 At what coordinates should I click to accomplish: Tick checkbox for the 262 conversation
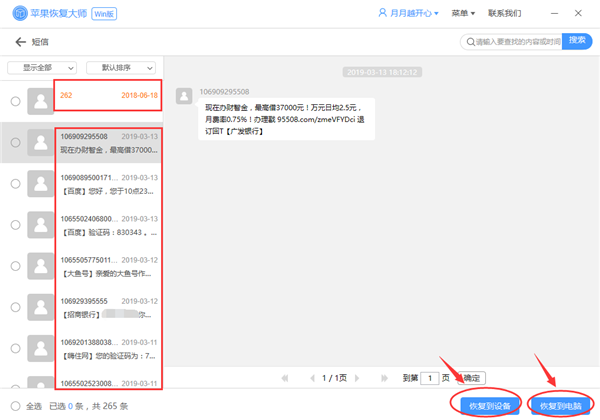pyautogui.click(x=15, y=100)
